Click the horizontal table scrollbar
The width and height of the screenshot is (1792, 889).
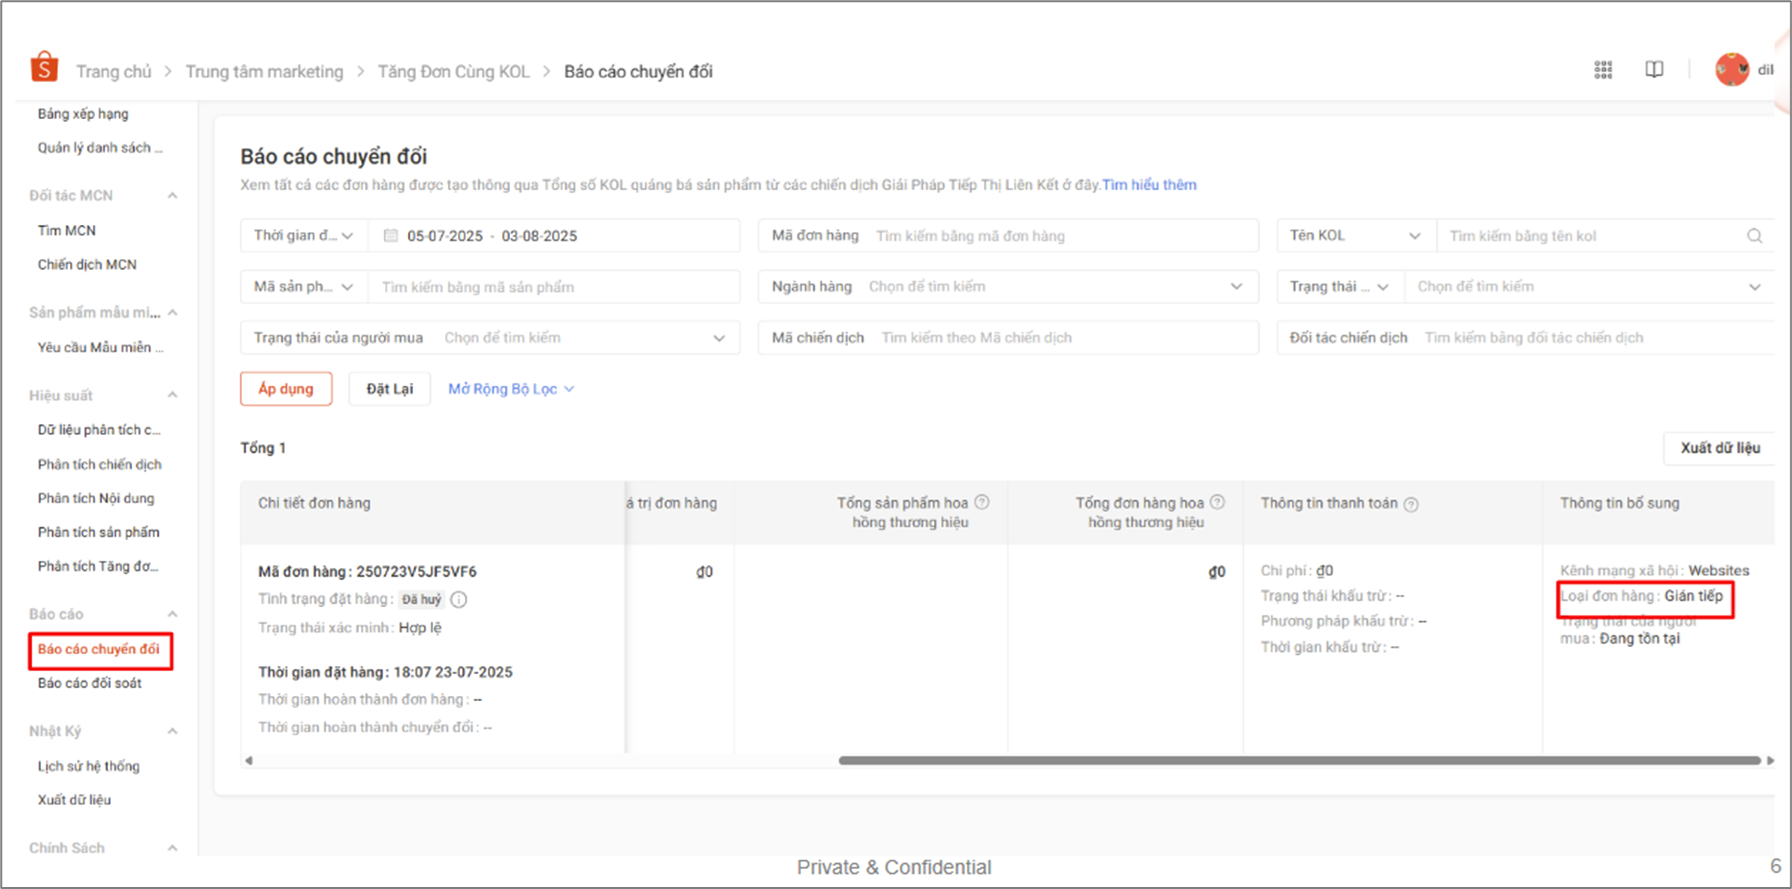point(1298,761)
